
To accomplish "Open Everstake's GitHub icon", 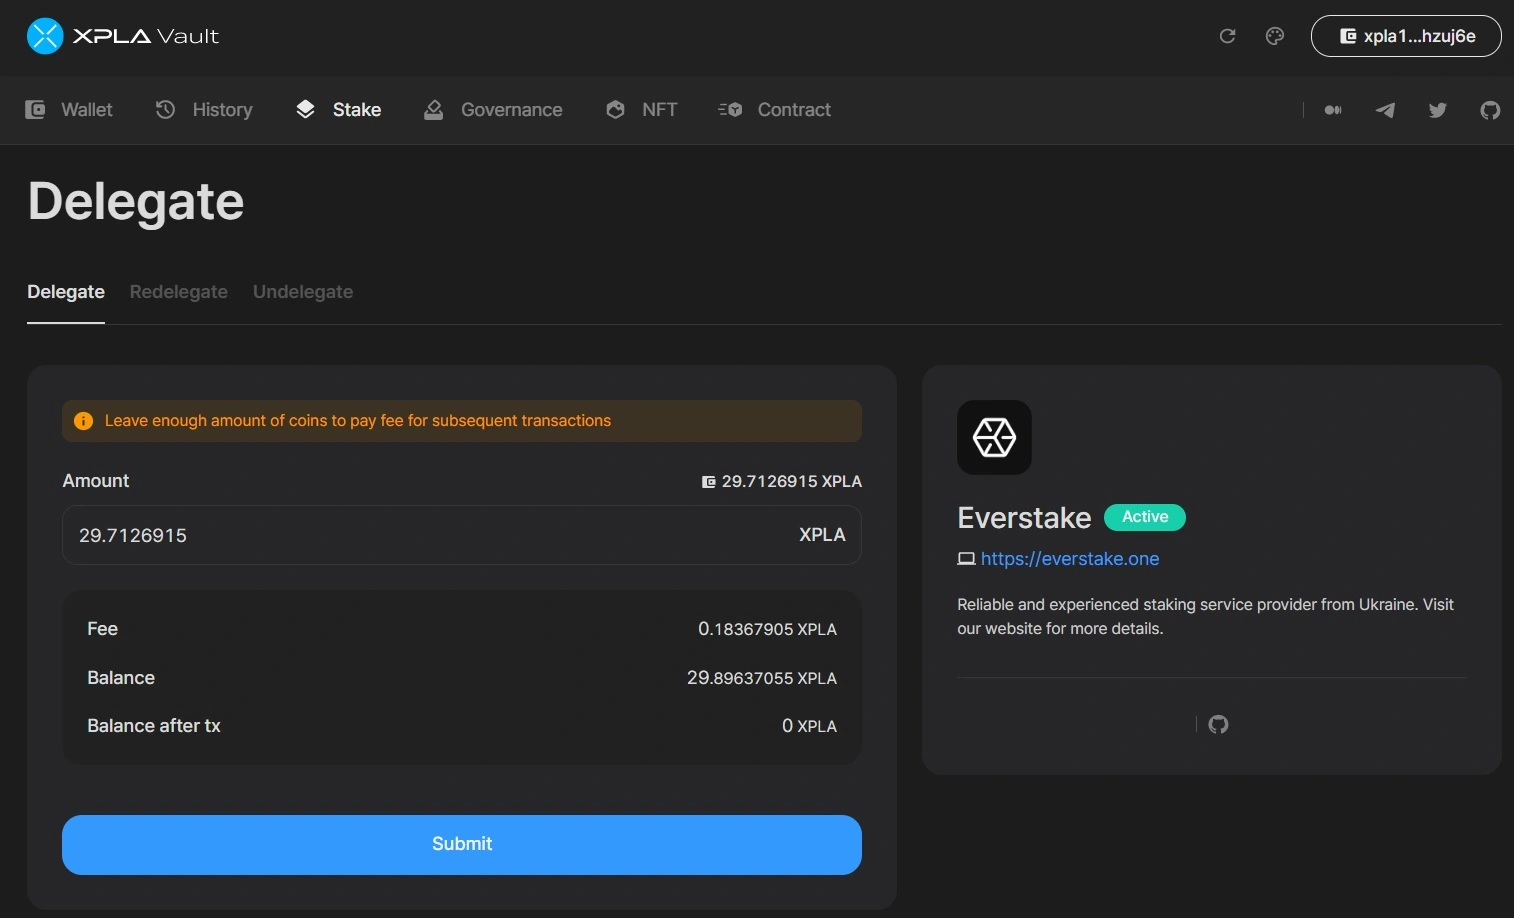I will [1218, 723].
